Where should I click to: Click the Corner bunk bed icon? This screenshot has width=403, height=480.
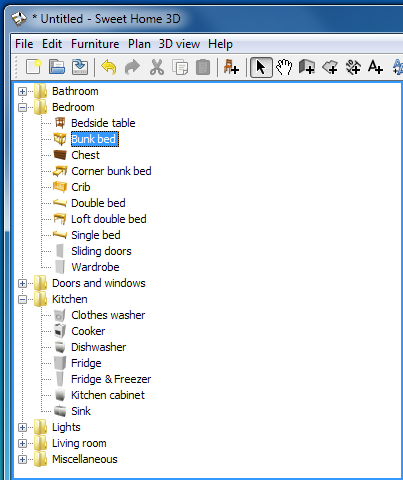tap(60, 171)
